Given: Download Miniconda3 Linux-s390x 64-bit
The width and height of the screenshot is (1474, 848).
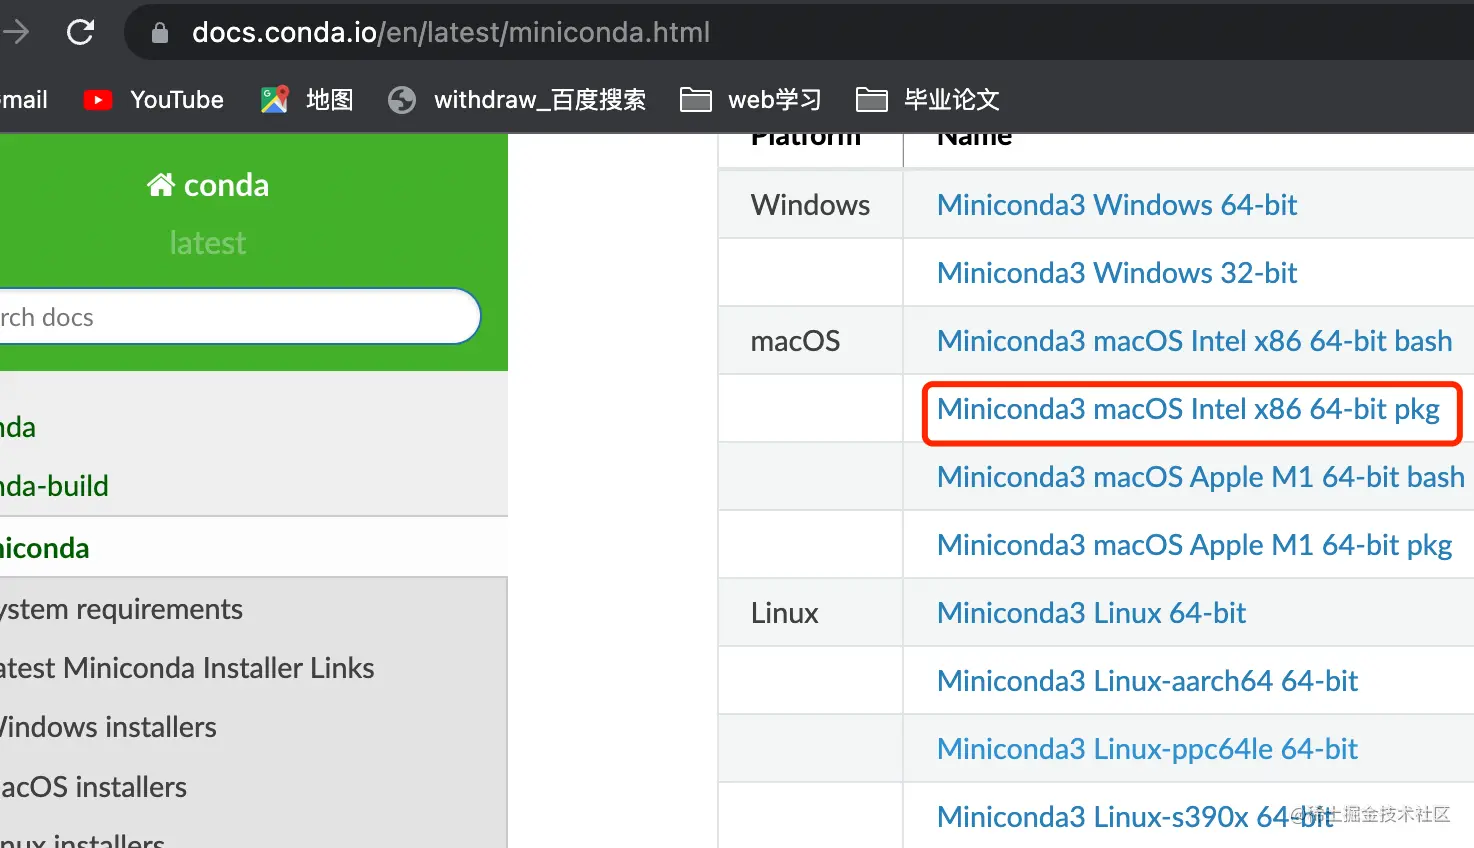Looking at the screenshot, I should coord(1135,817).
